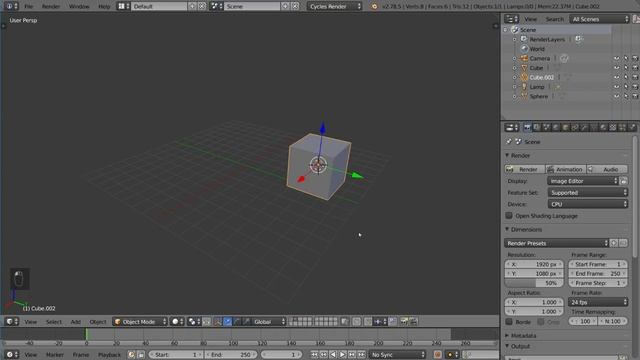The image size is (640, 360).
Task: Open the Render Layers properties tab icon
Action: (537, 128)
